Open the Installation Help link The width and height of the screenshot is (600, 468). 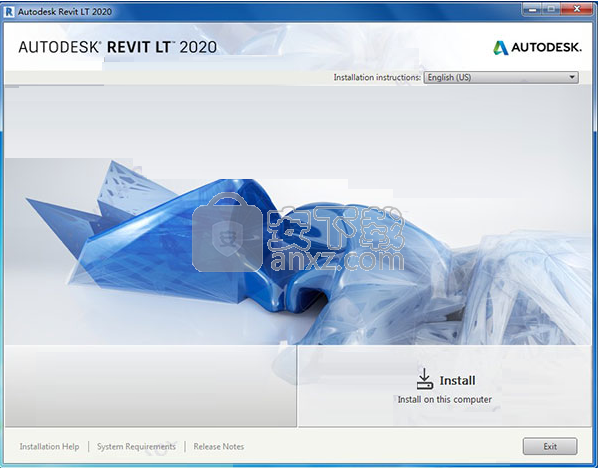pyautogui.click(x=49, y=447)
